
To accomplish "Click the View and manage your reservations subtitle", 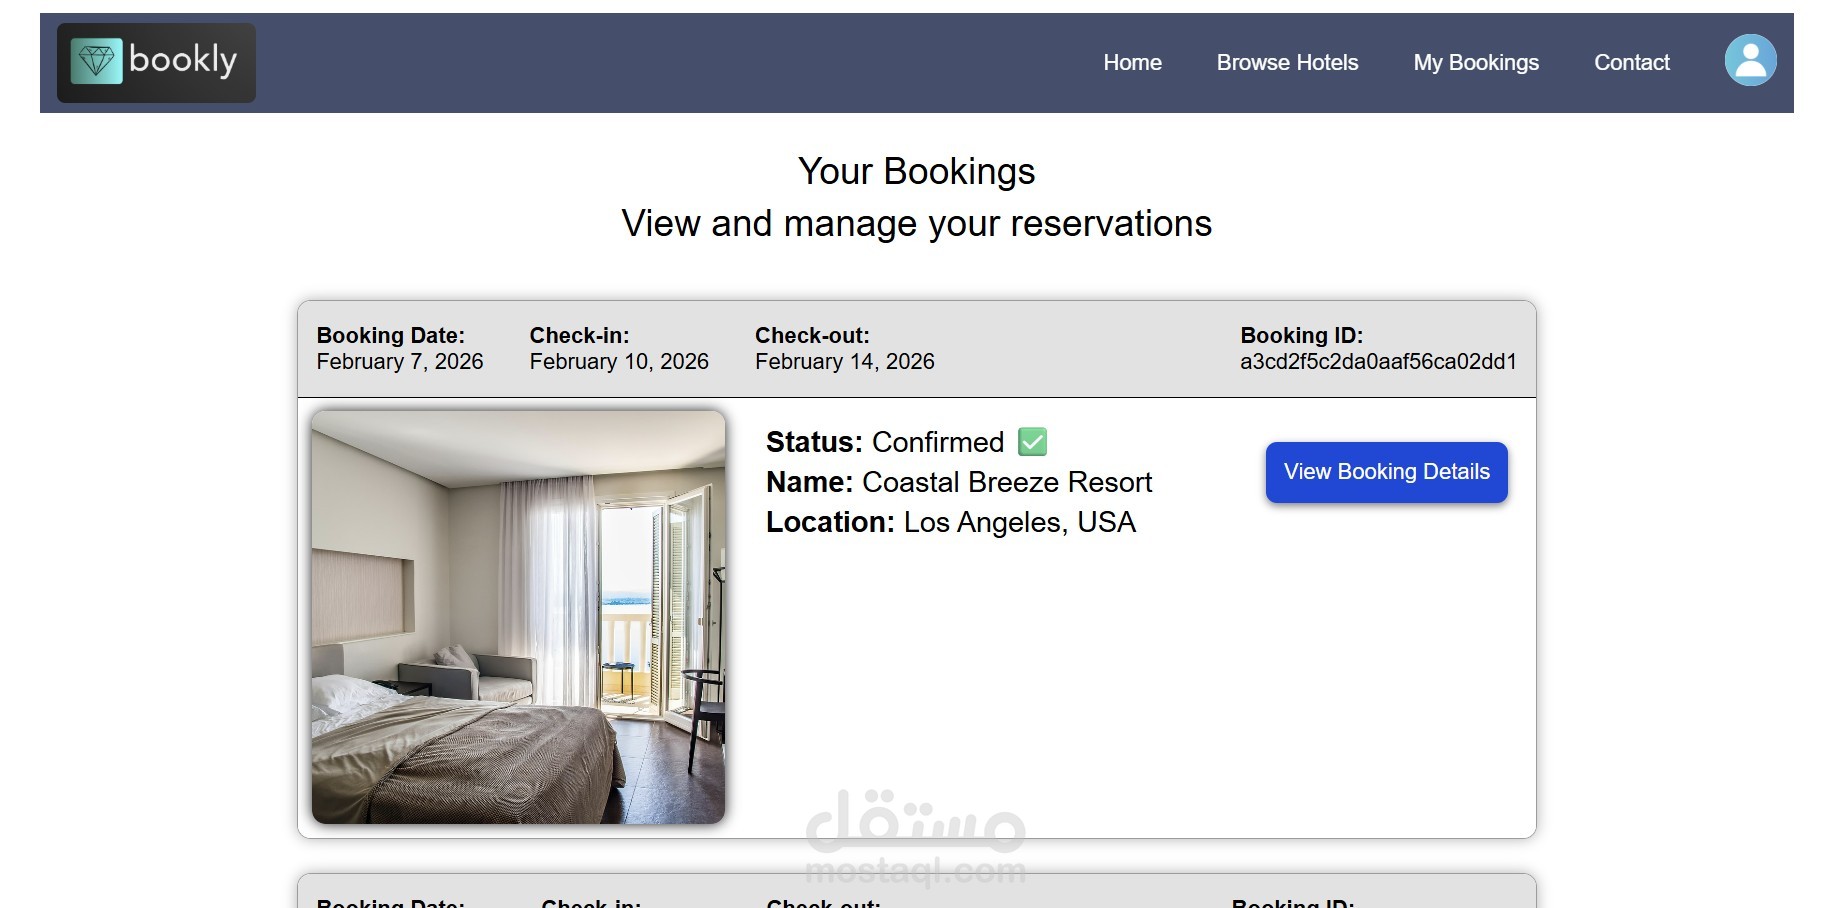I will 916,223.
